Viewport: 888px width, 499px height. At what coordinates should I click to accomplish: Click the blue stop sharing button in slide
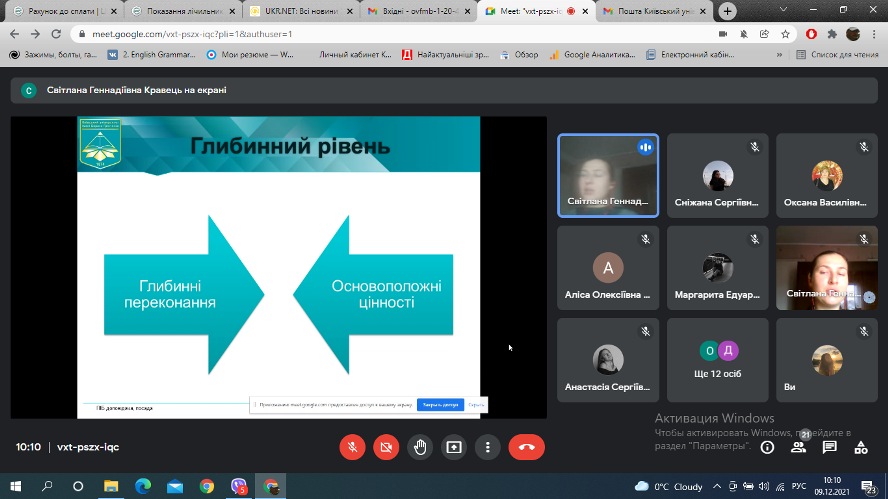coord(441,404)
